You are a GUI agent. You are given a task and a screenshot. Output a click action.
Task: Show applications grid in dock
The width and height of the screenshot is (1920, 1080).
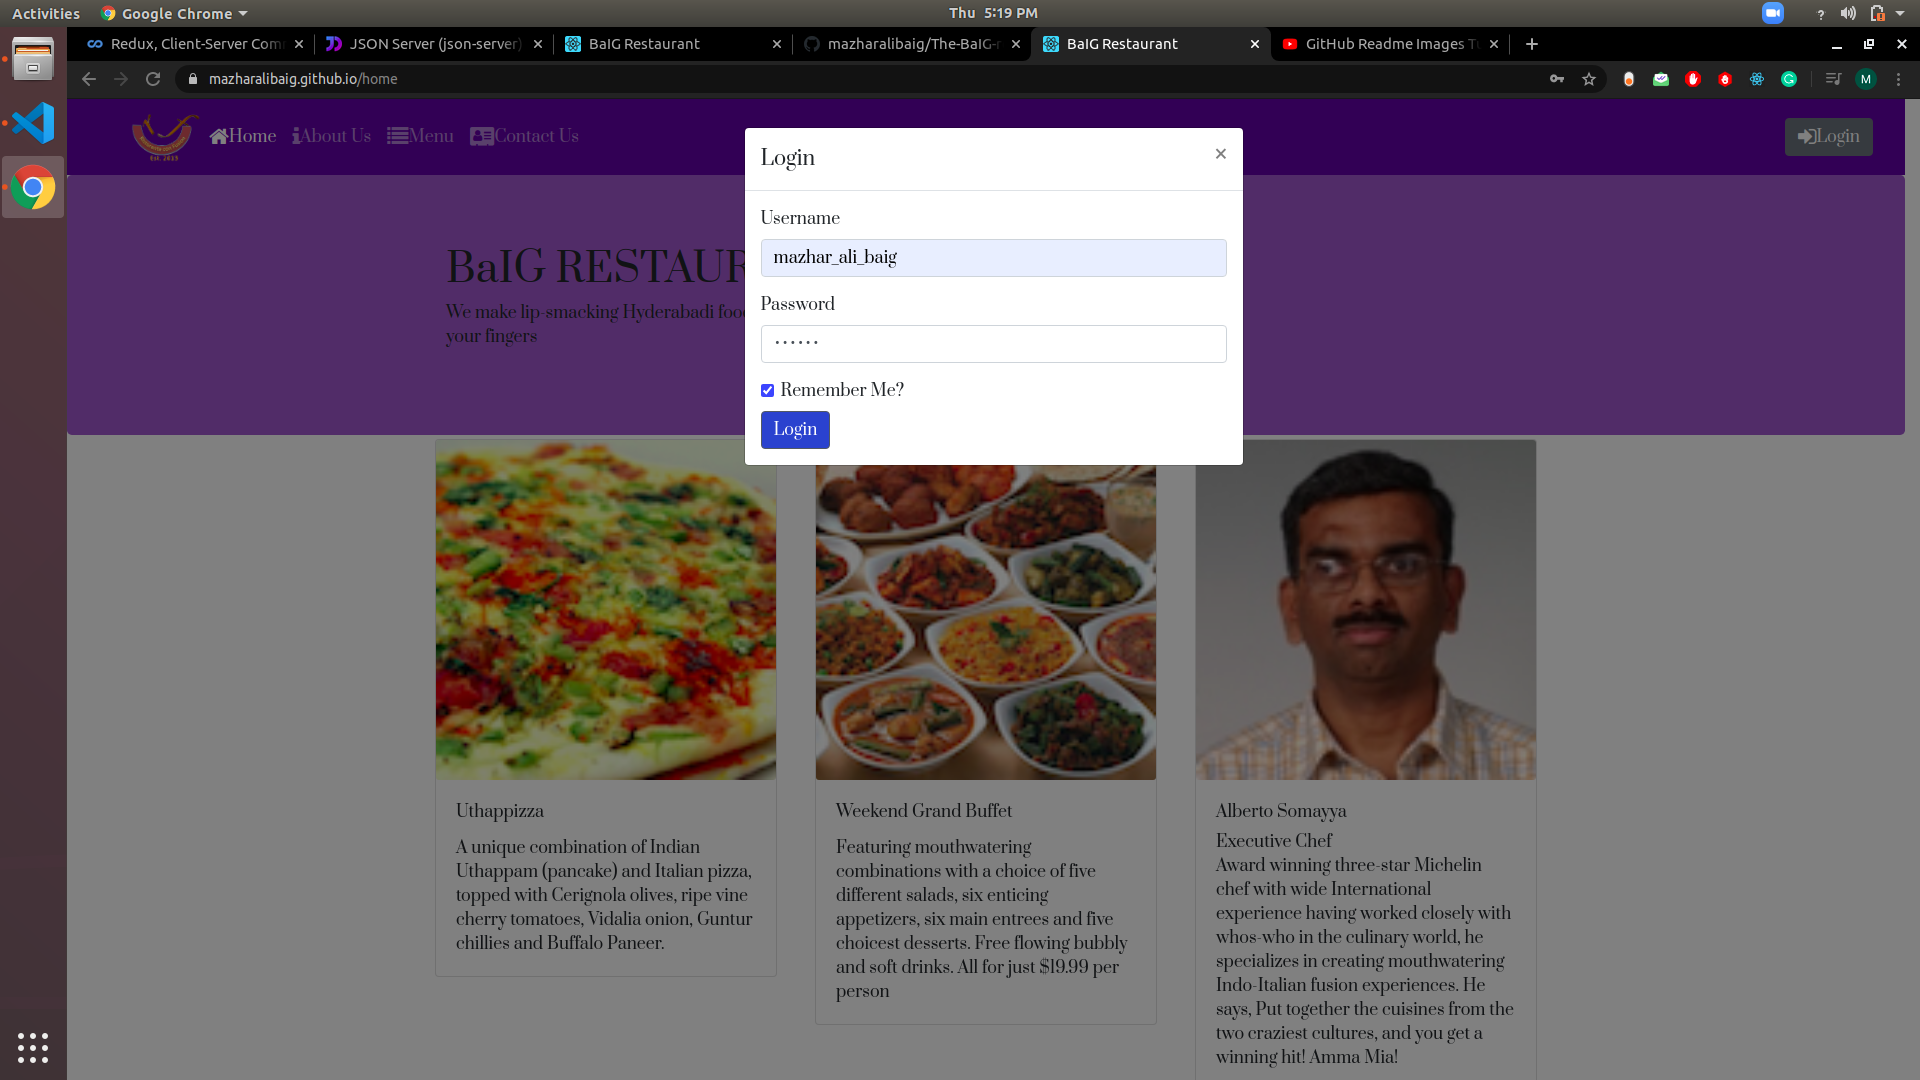point(33,1047)
